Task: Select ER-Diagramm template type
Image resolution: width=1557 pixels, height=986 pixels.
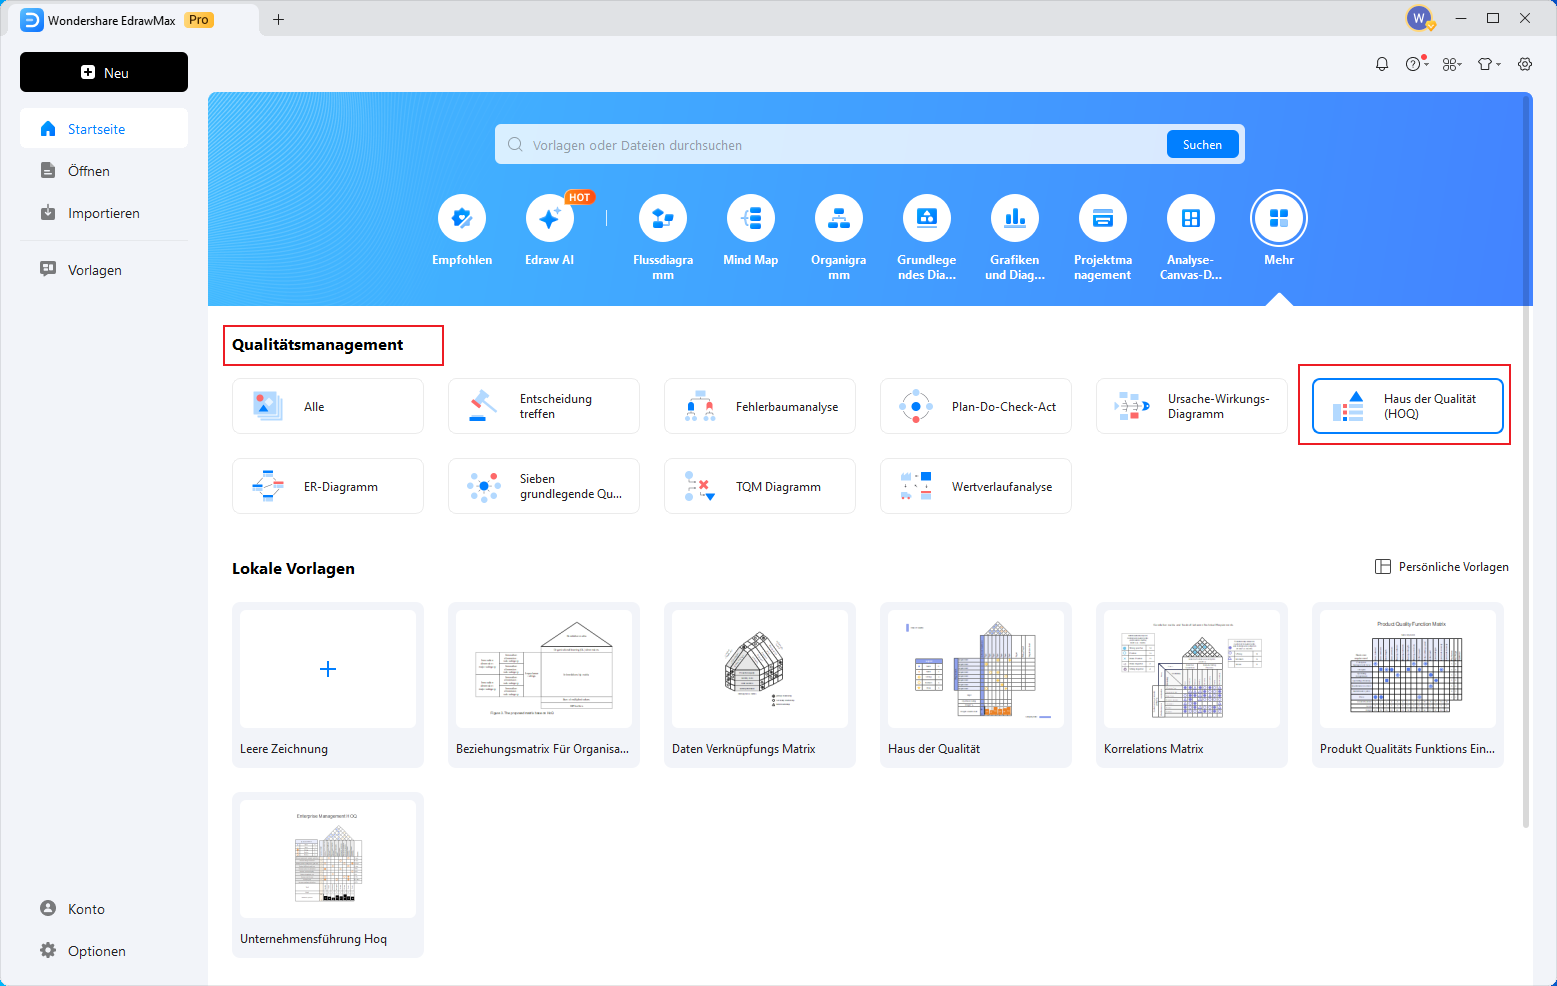Action: [328, 486]
